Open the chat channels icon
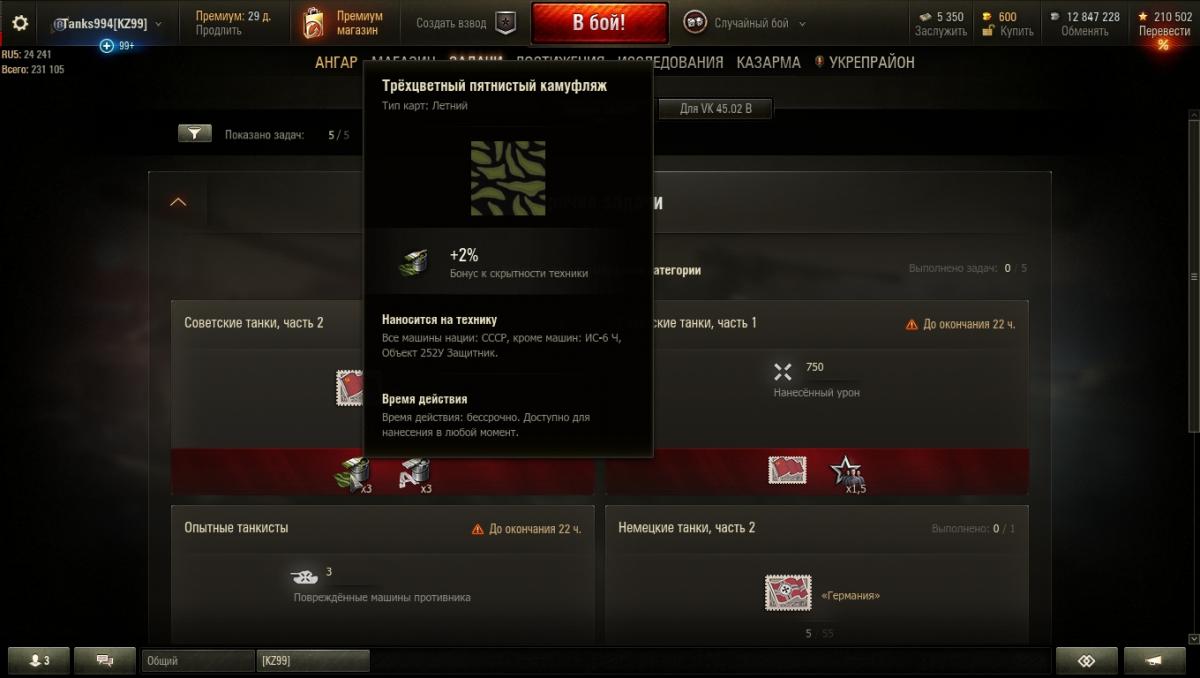 point(106,660)
